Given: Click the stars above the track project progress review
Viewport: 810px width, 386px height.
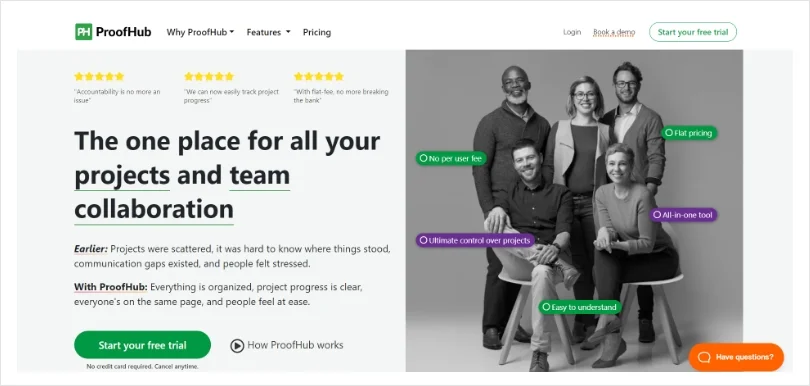Looking at the screenshot, I should (x=209, y=76).
